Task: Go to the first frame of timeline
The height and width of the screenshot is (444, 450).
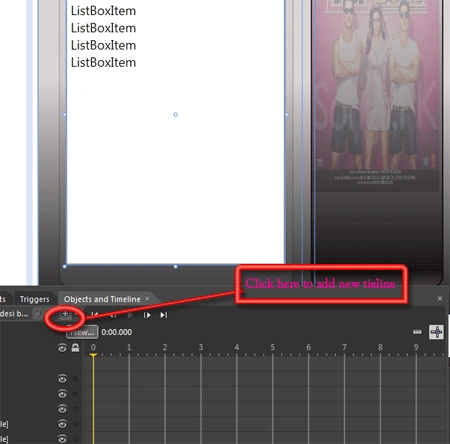Action: tap(95, 314)
